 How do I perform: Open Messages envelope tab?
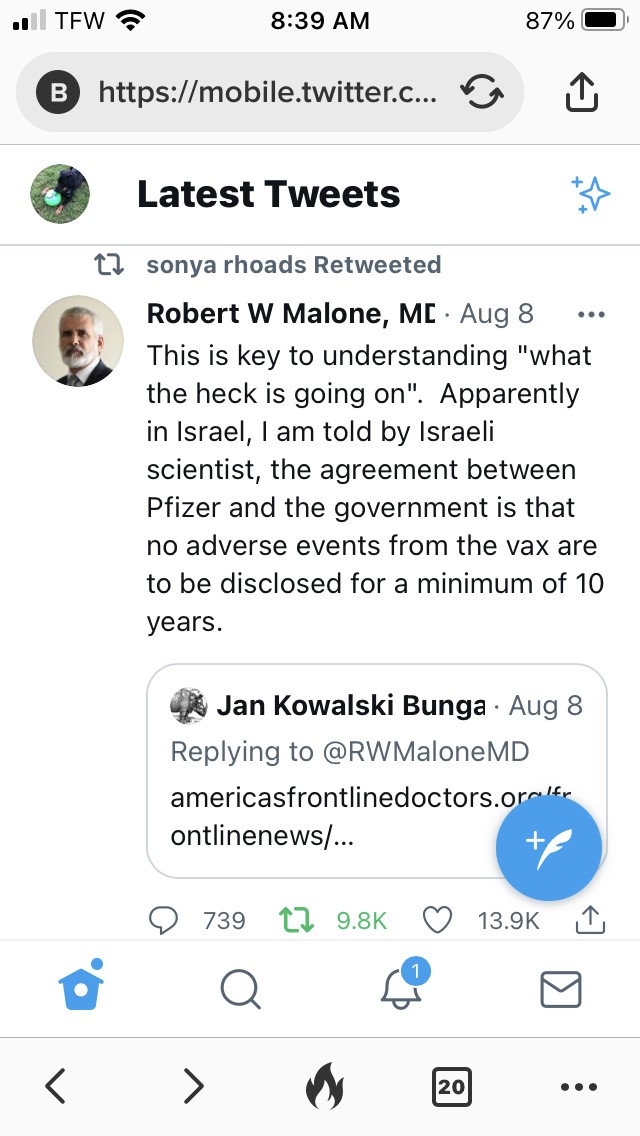(x=560, y=989)
